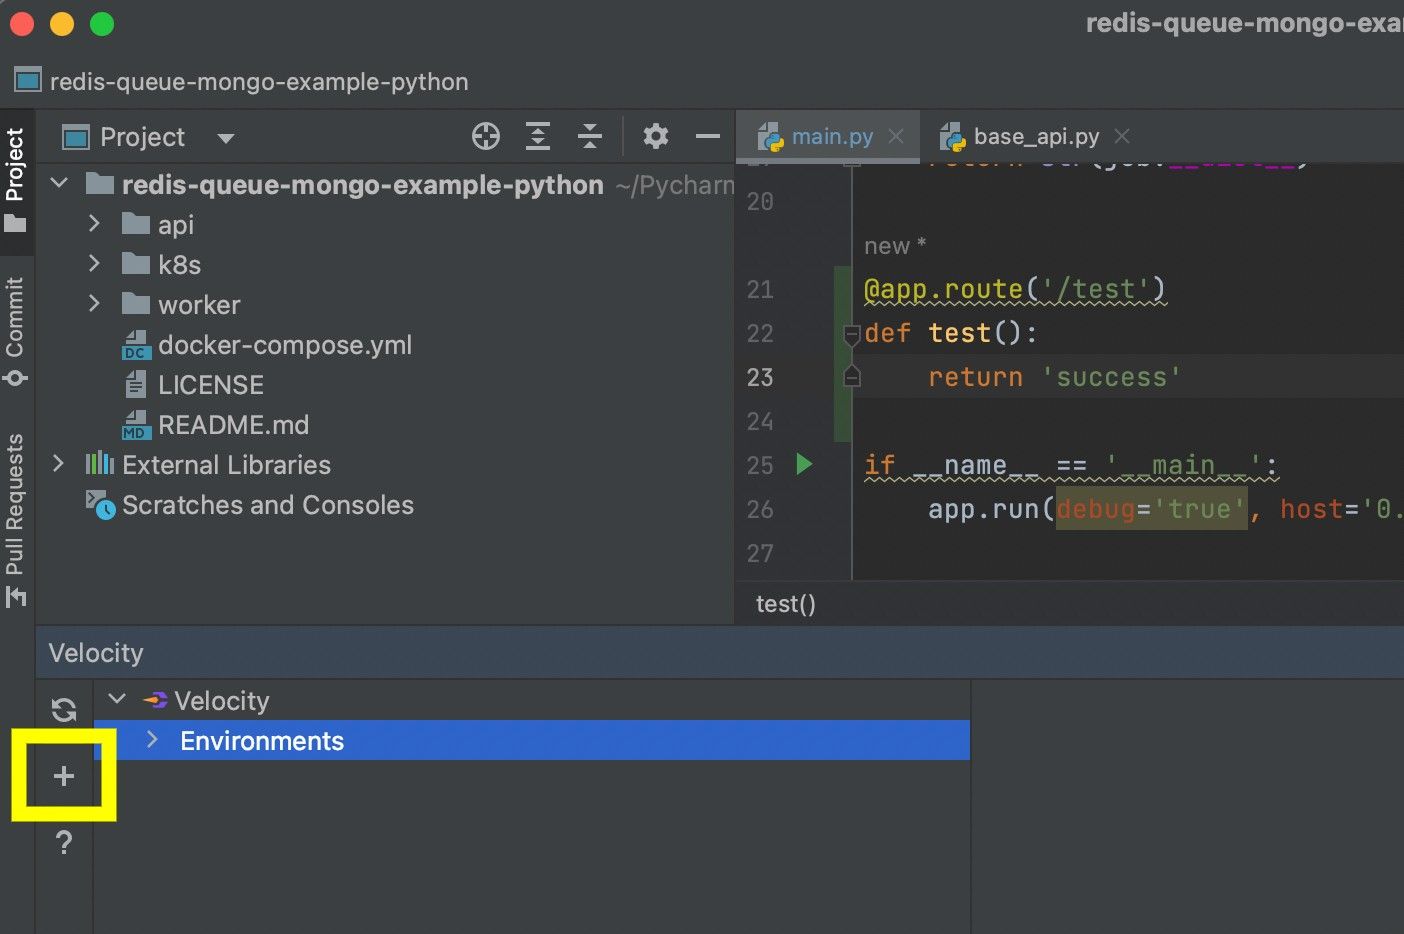The width and height of the screenshot is (1404, 934).
Task: Click redis-queue-mongo-example-python in navigation bar
Action: pyautogui.click(x=259, y=81)
